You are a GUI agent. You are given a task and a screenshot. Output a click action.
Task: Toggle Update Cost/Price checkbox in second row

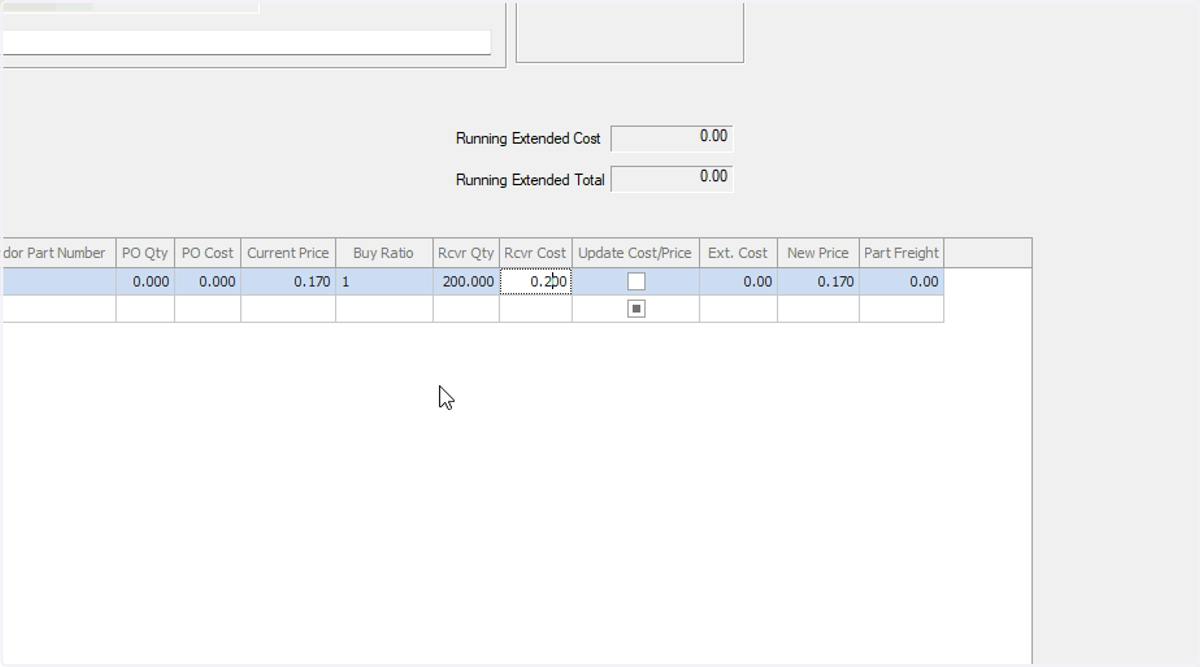pyautogui.click(x=636, y=309)
